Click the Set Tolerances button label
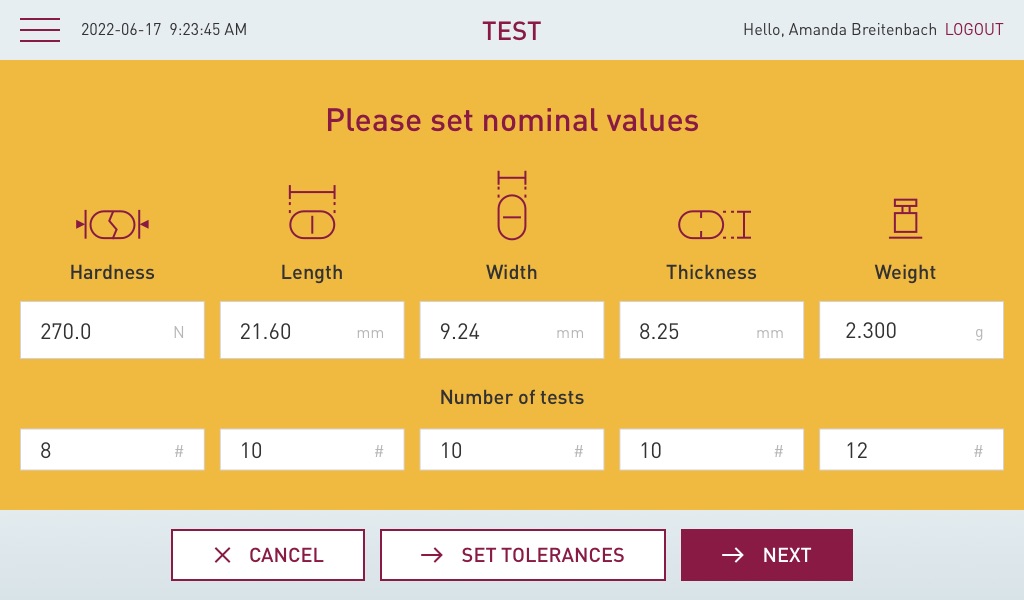This screenshot has height=600, width=1024. tap(542, 555)
